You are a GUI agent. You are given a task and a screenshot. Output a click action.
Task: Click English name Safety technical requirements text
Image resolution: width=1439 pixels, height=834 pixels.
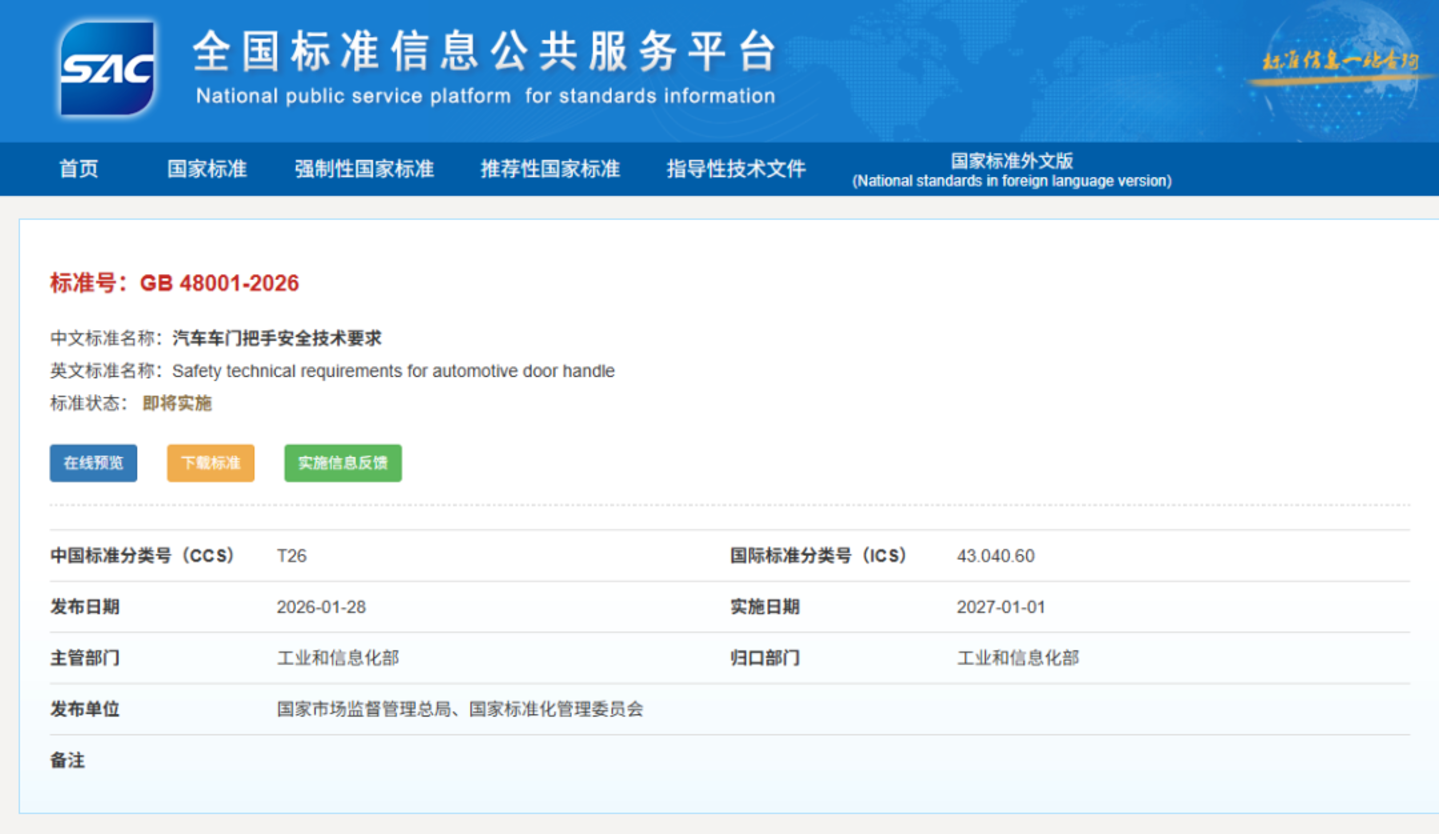click(393, 371)
